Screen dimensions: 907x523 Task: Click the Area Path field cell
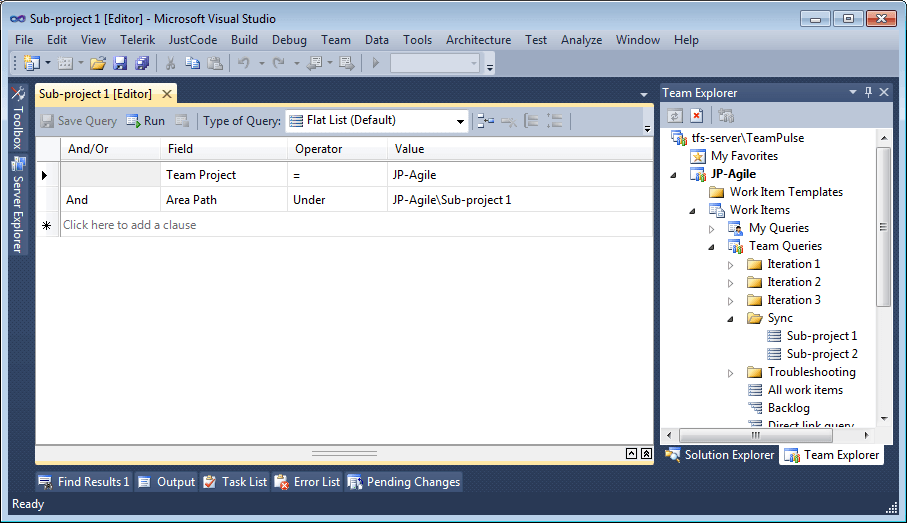pos(224,200)
